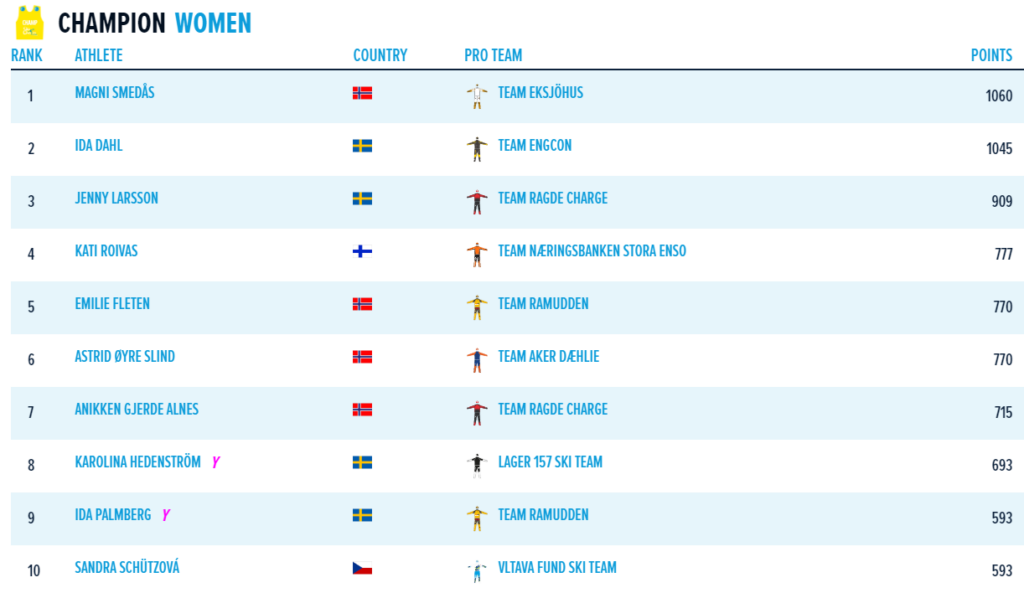
Task: Open Jenny Larsson's athlete profile
Action: [x=116, y=198]
